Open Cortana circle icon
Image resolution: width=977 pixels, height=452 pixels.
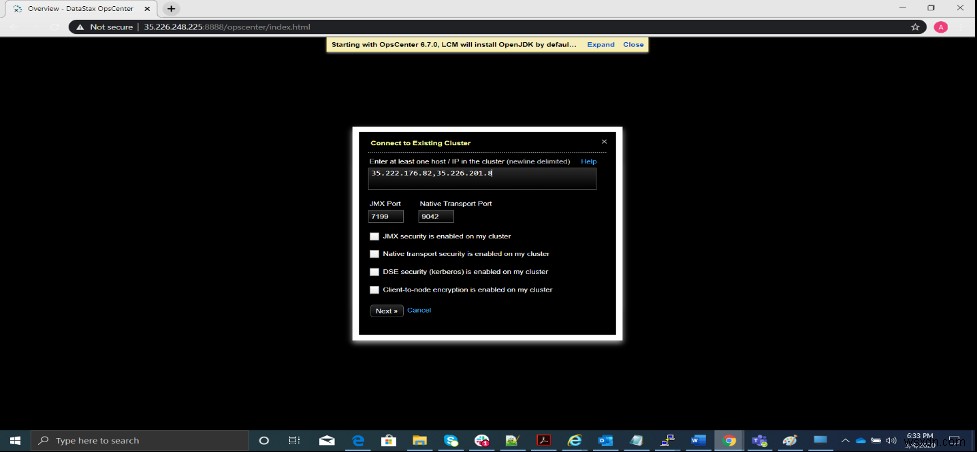[x=264, y=440]
